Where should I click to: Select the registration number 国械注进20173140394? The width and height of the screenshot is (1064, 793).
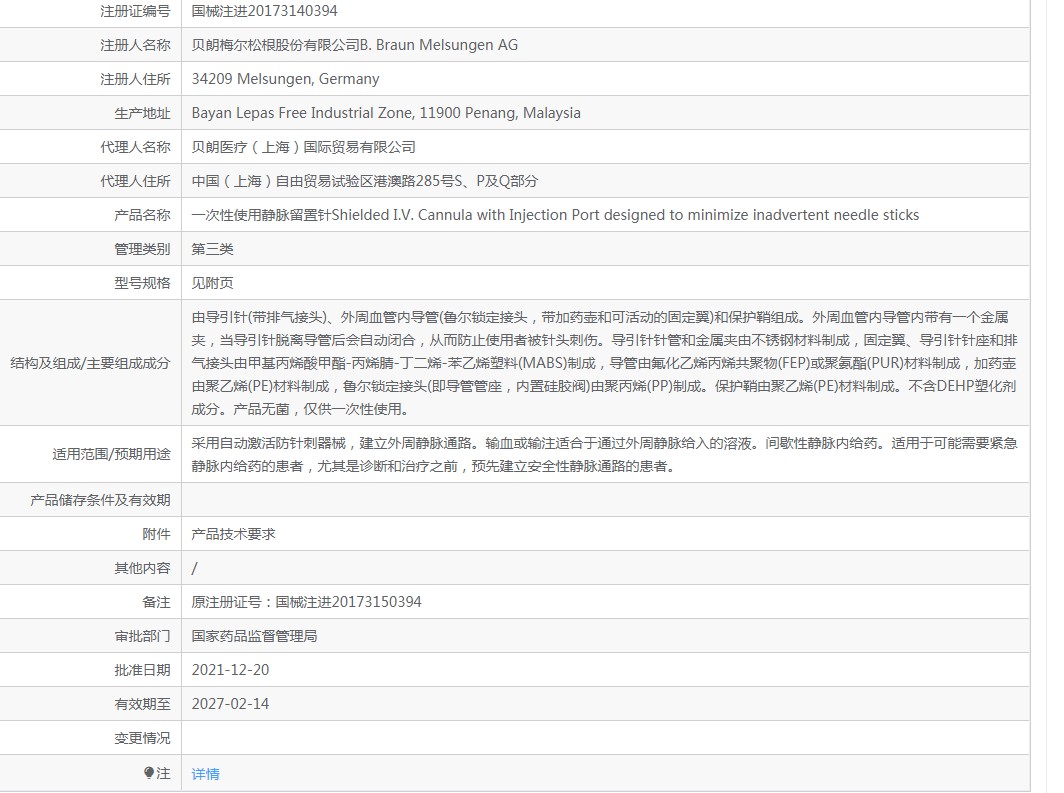click(264, 11)
